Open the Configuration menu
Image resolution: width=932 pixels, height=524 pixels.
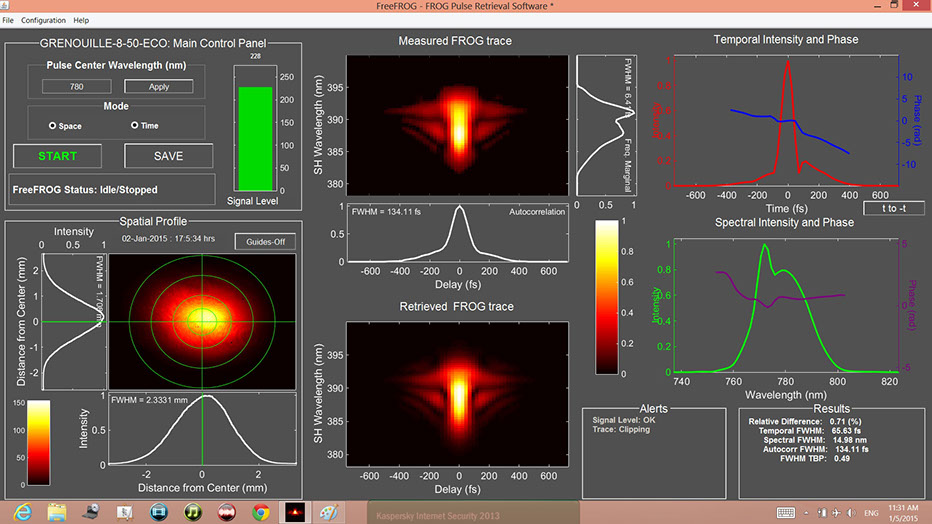click(x=43, y=20)
